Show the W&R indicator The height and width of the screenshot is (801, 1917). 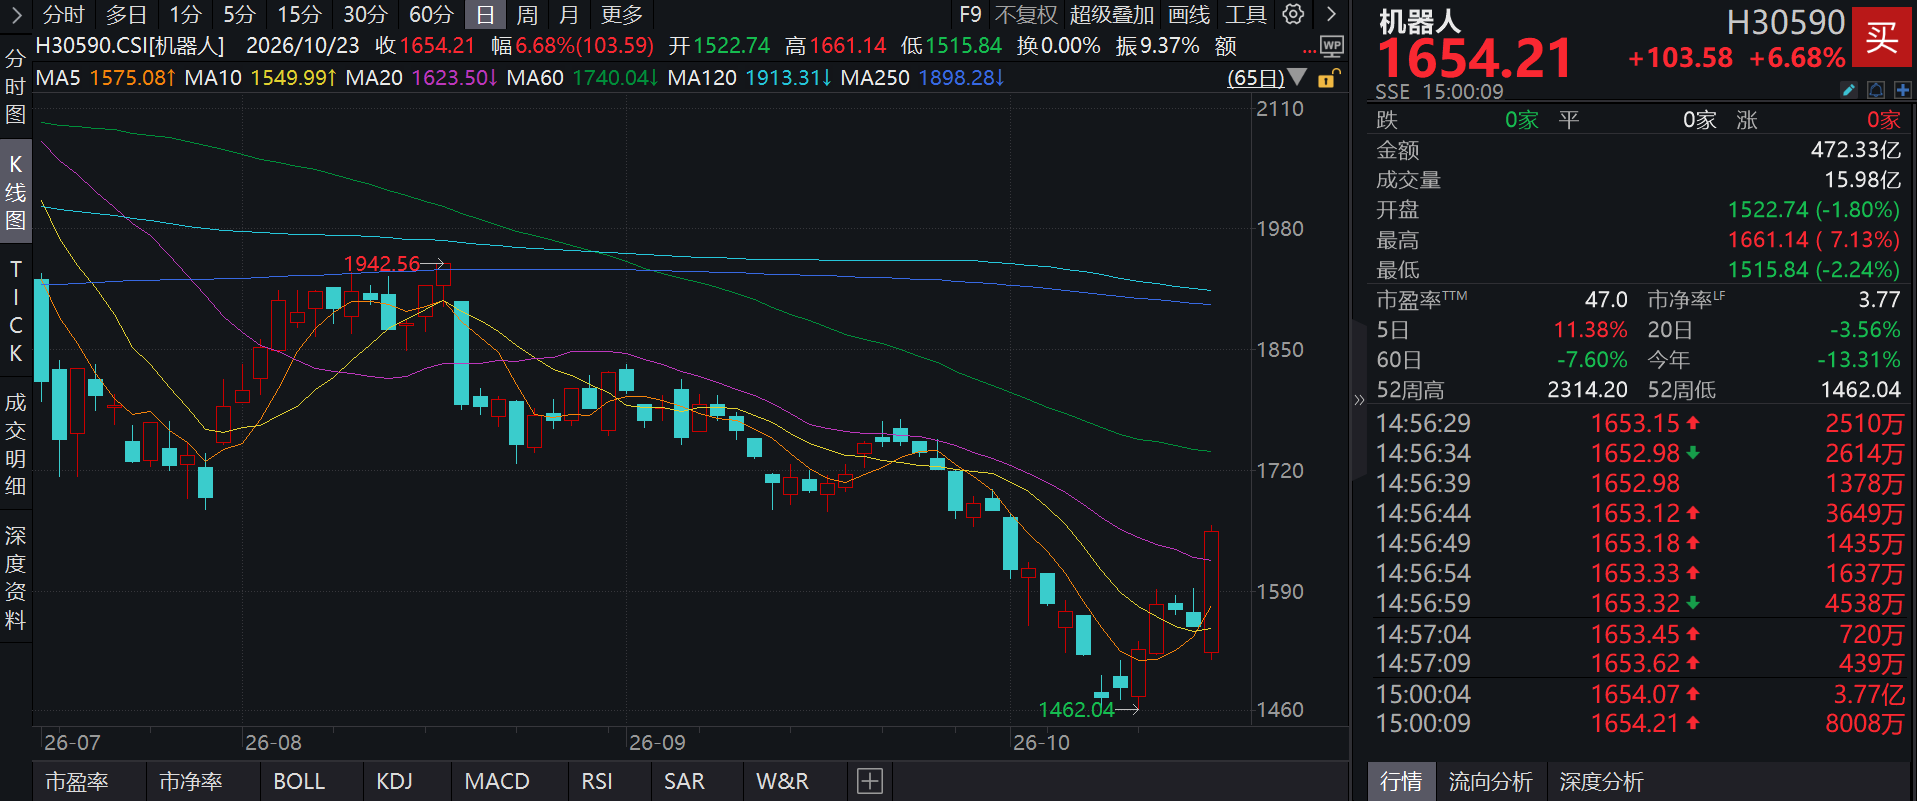coord(782,781)
